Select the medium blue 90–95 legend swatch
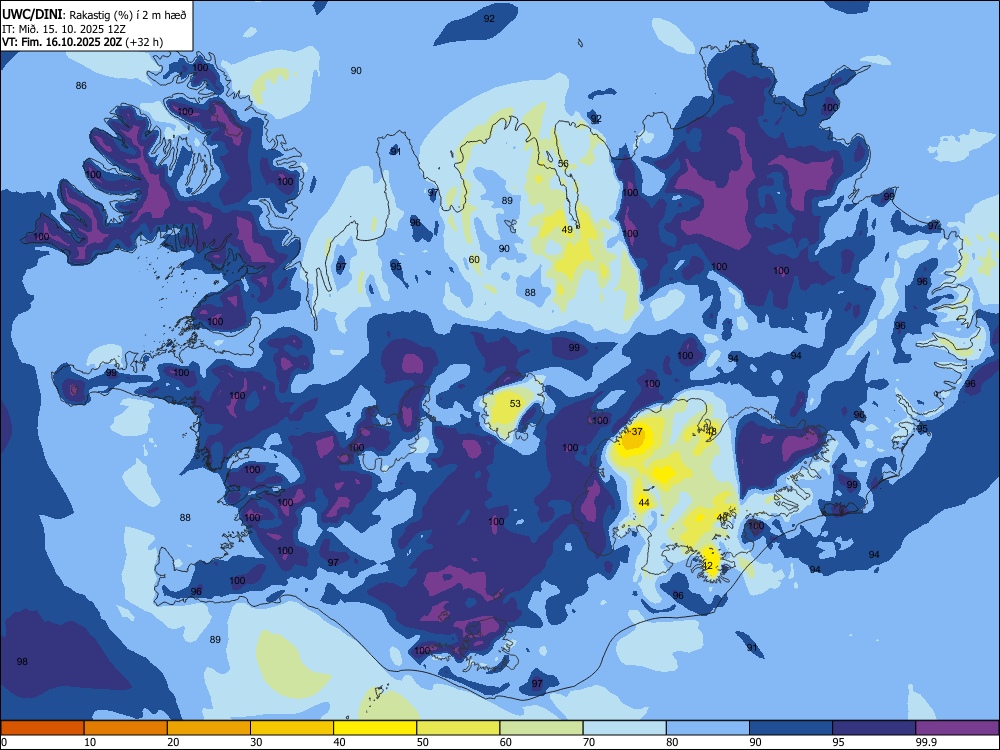1000x750 pixels. tap(791, 728)
